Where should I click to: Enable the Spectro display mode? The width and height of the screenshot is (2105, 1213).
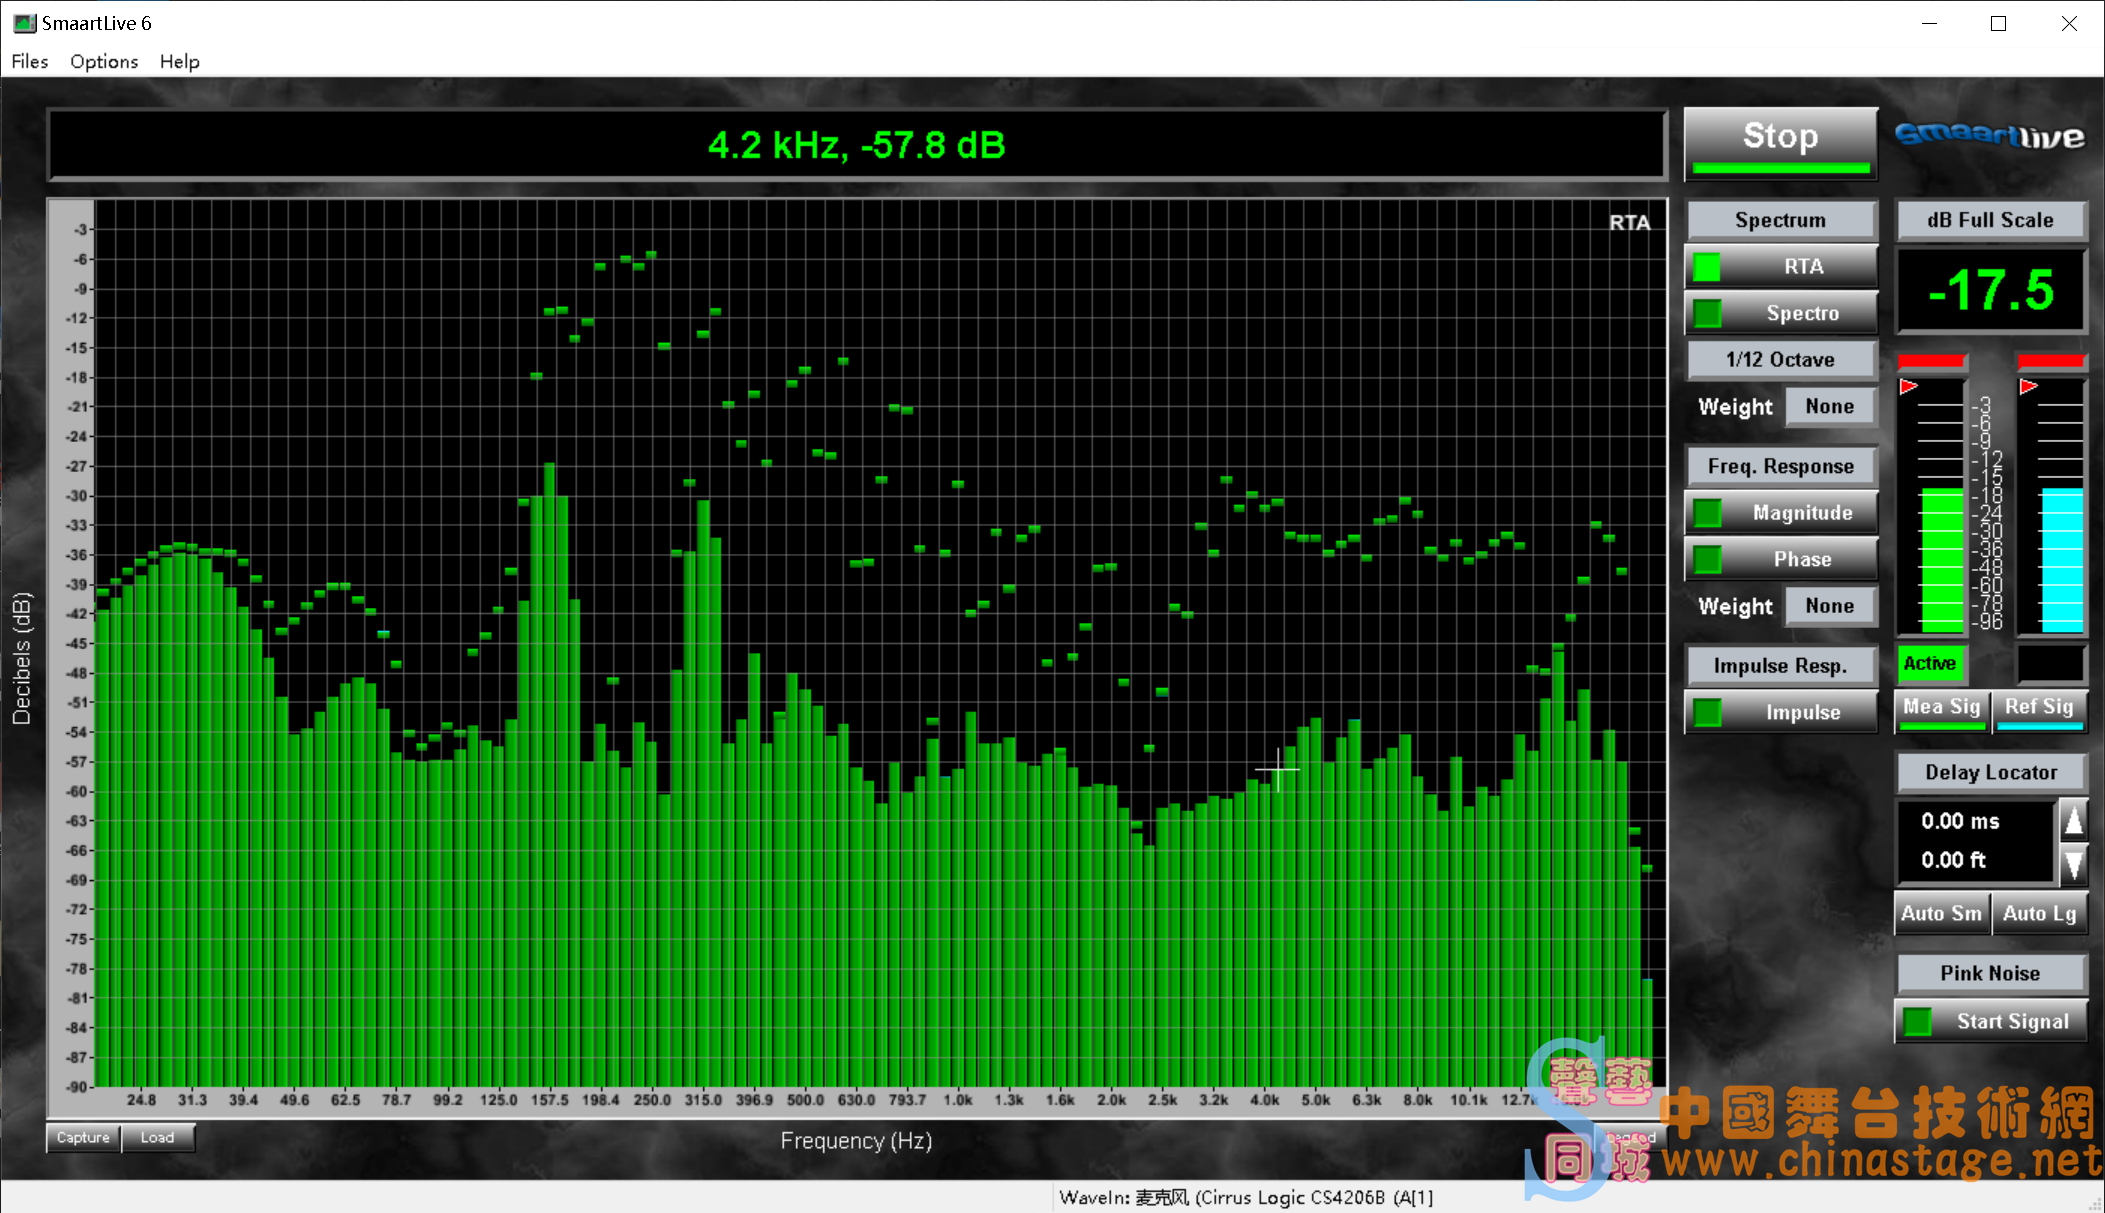click(1780, 313)
